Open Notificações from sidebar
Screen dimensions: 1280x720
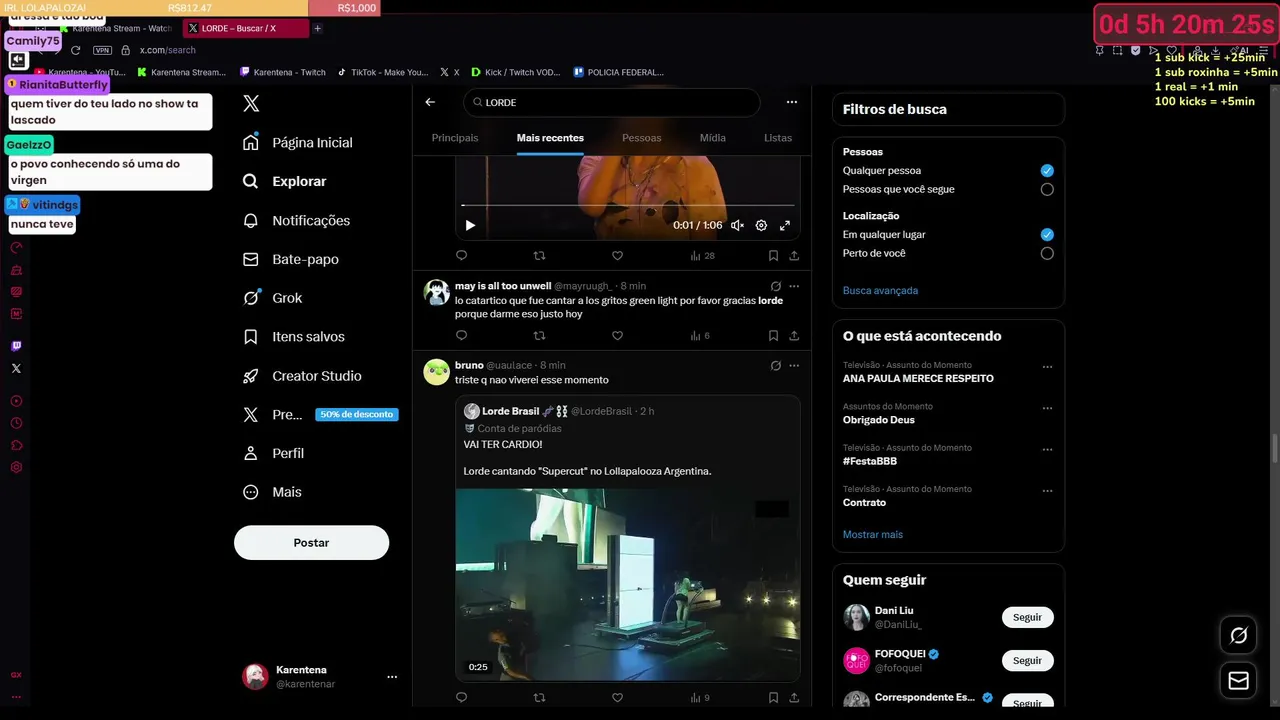pos(296,220)
